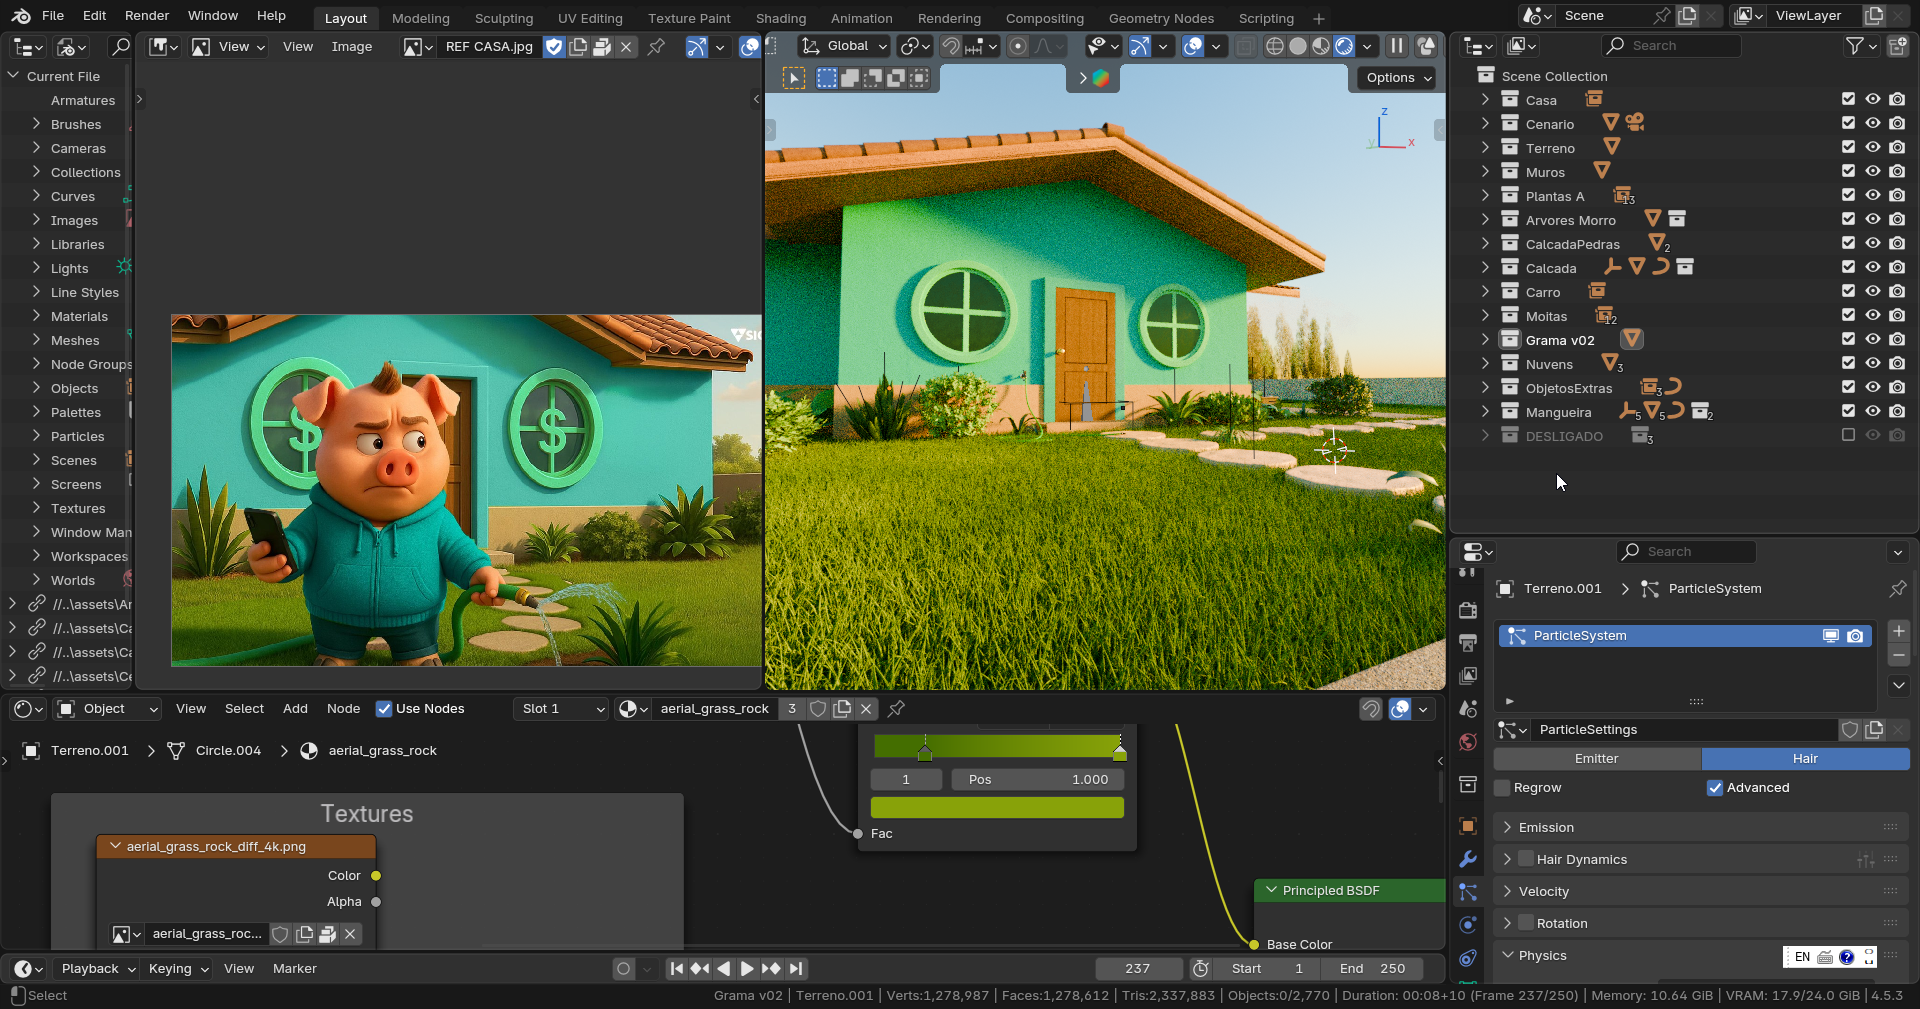
Task: Open the Object properties orange square tab
Action: click(1468, 826)
